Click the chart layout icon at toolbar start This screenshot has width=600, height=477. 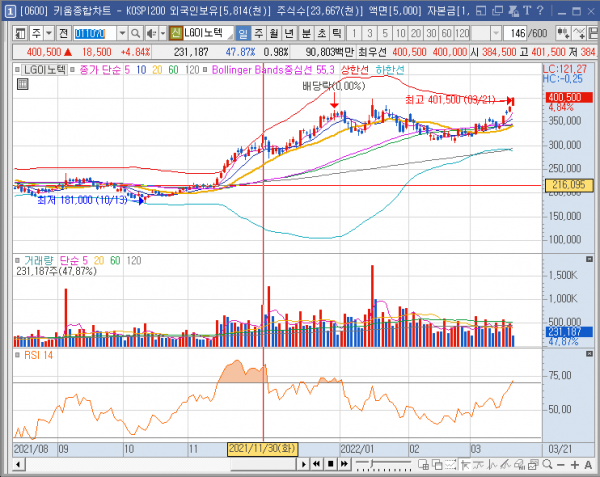click(20, 34)
